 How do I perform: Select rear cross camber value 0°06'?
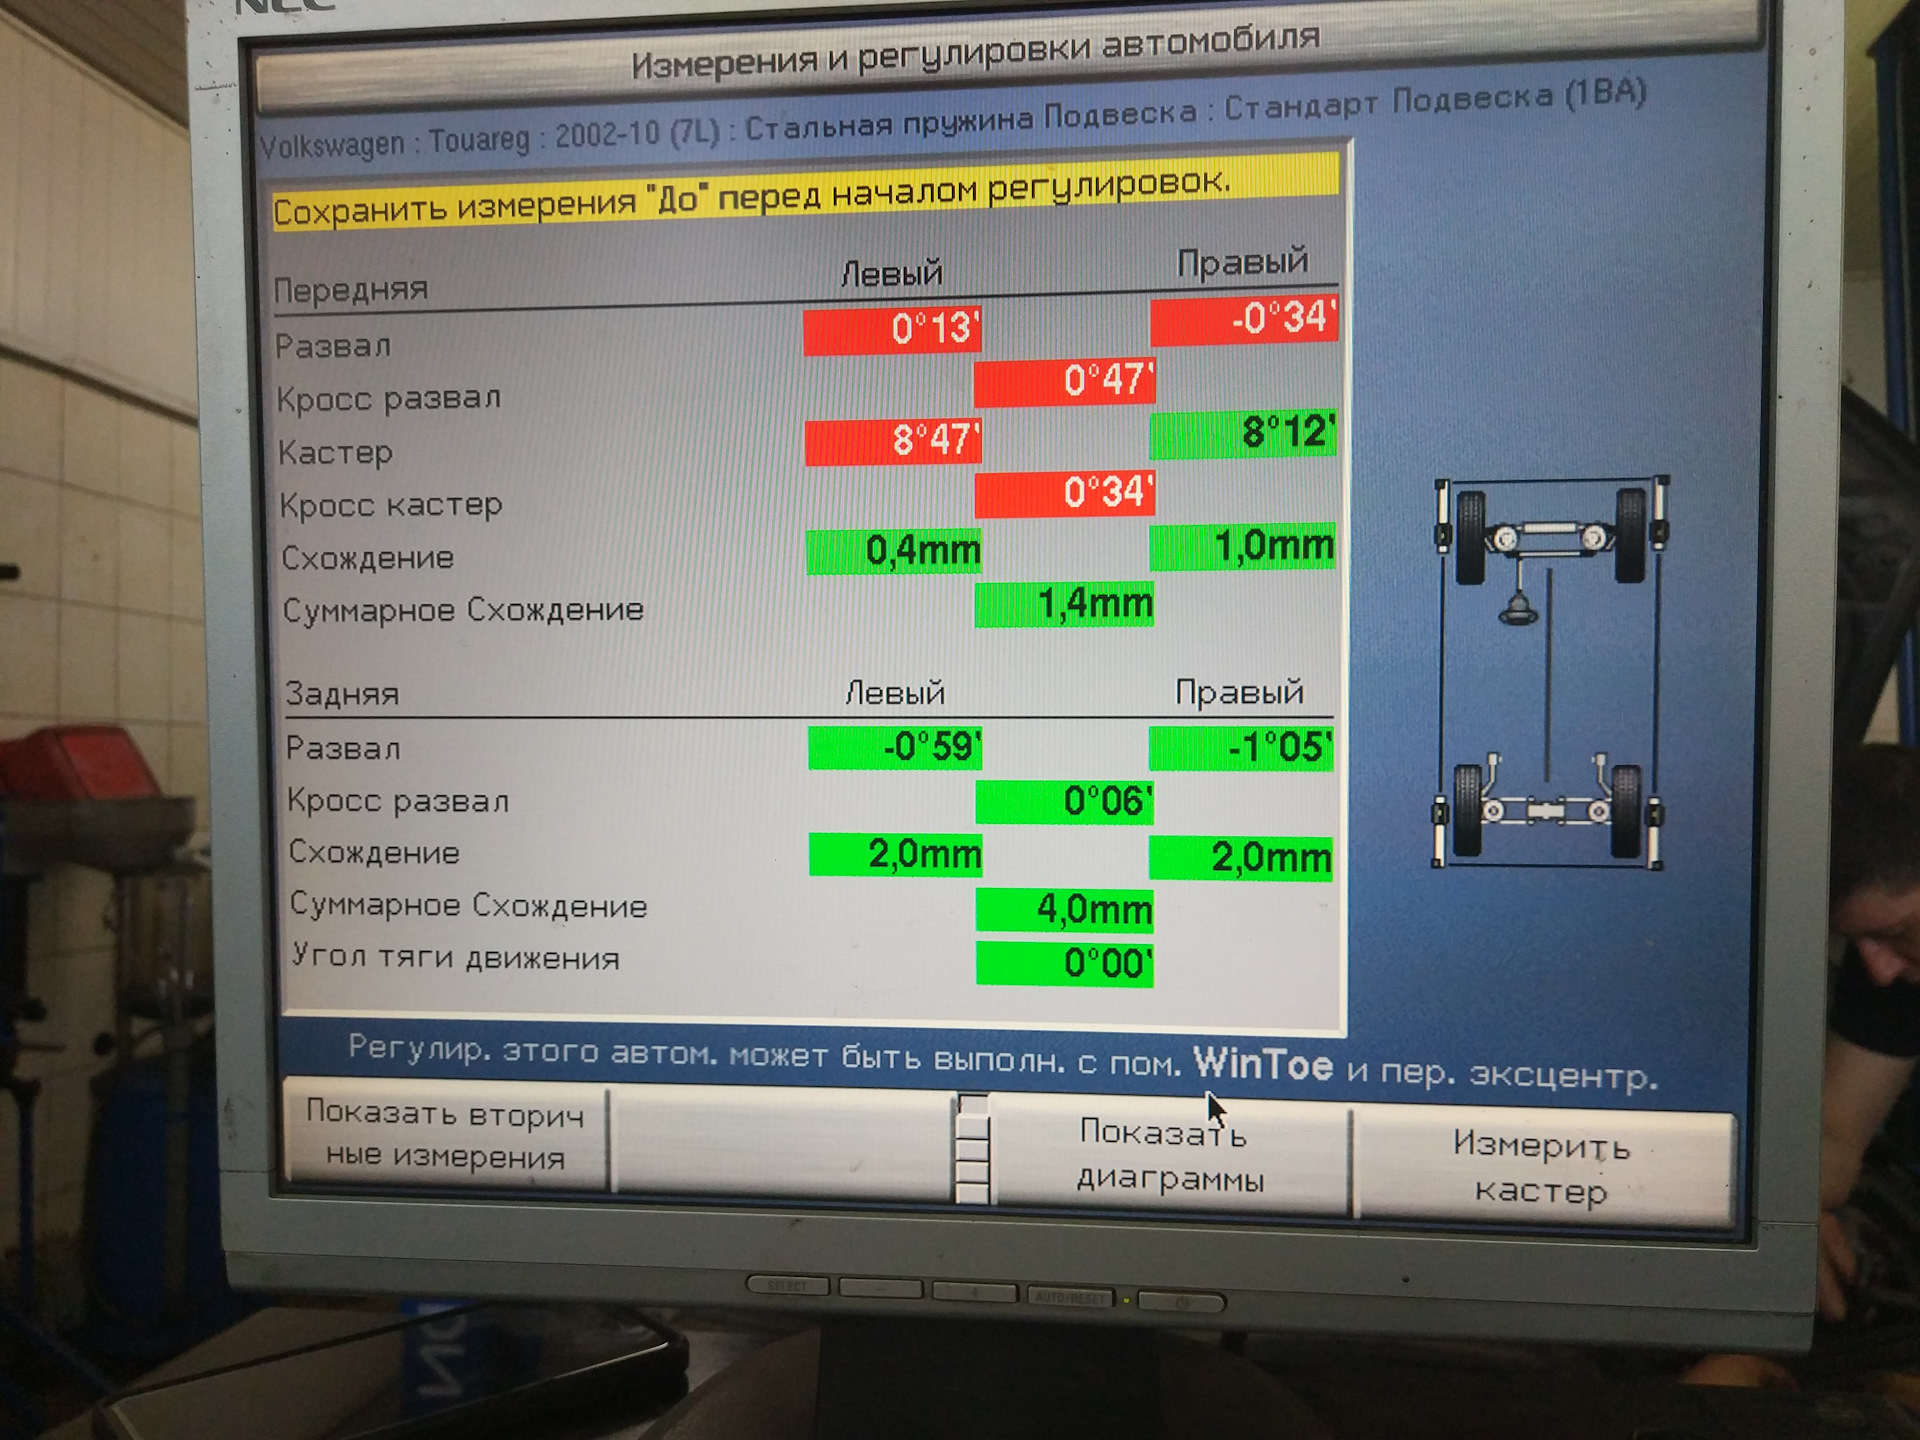(1065, 802)
